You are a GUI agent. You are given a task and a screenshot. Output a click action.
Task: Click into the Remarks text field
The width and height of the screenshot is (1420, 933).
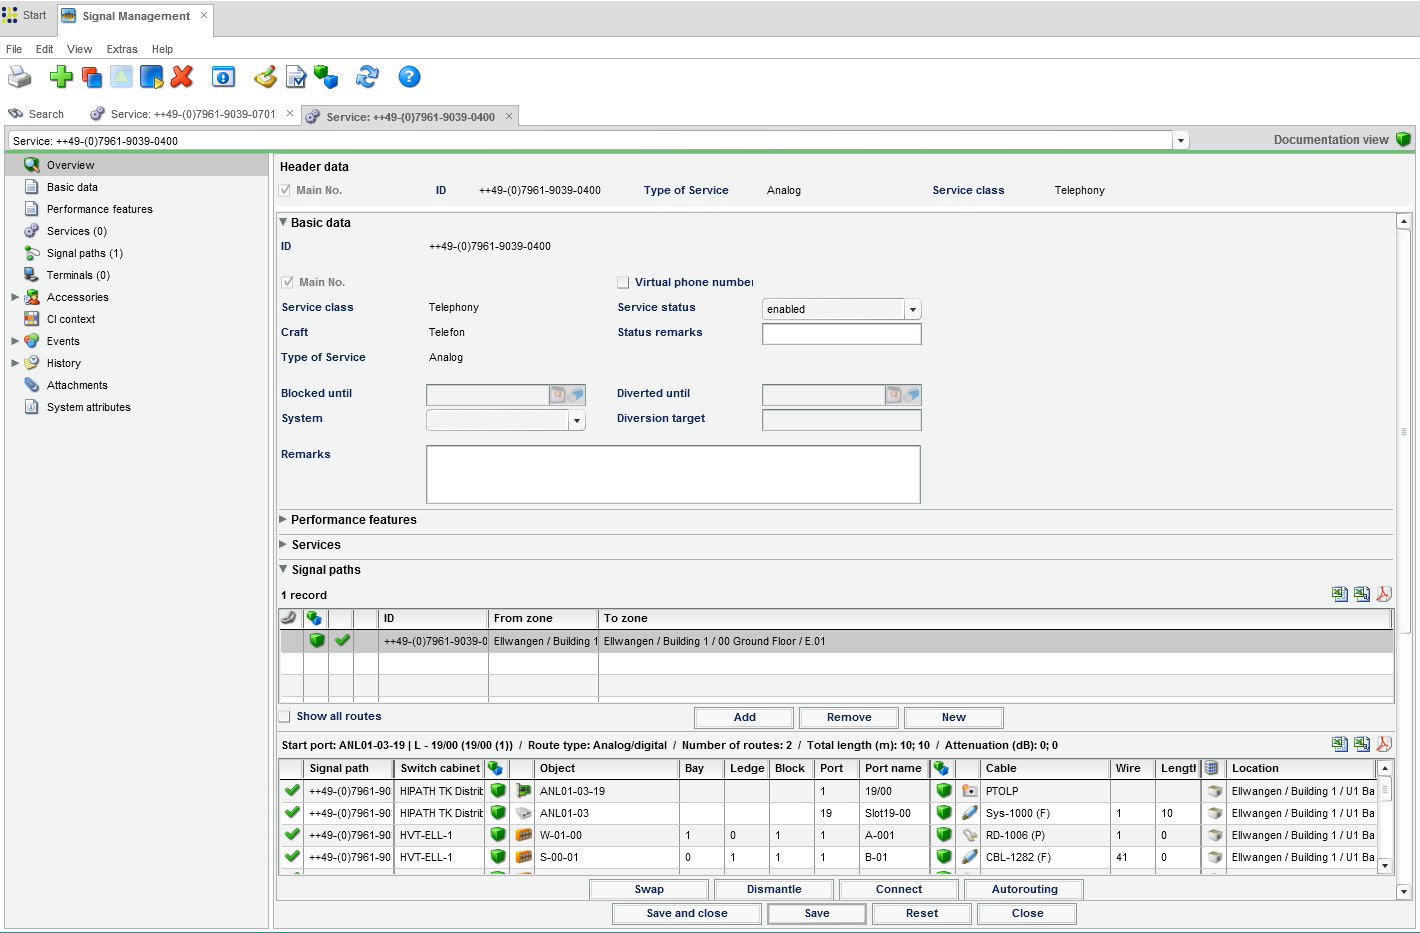coord(673,474)
